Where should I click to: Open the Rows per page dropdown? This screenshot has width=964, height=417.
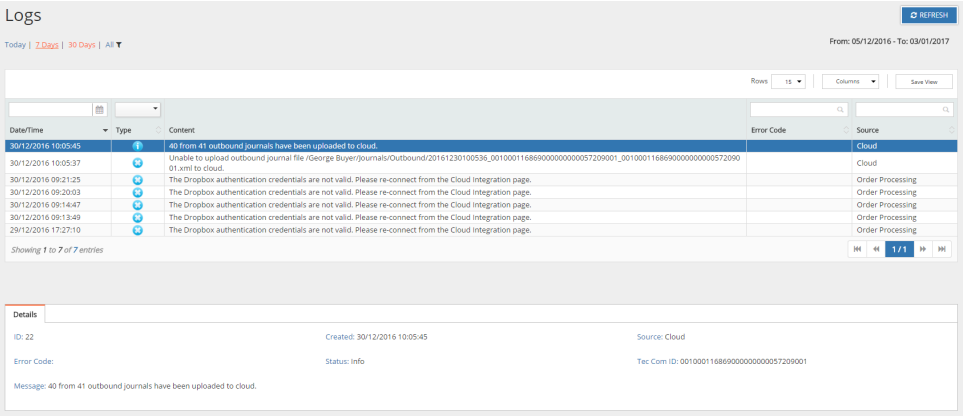788,82
